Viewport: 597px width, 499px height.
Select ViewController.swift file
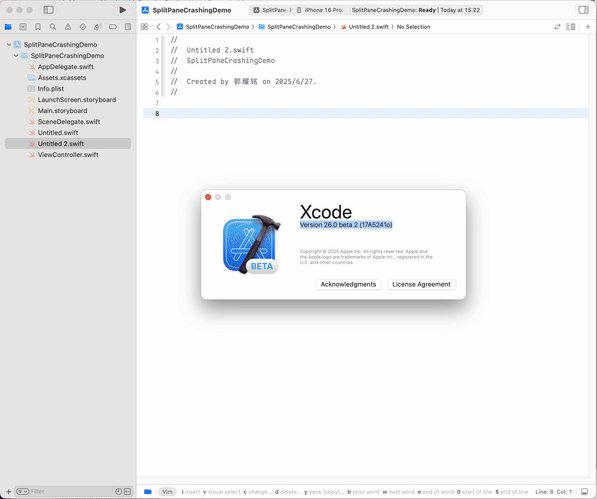tap(68, 155)
